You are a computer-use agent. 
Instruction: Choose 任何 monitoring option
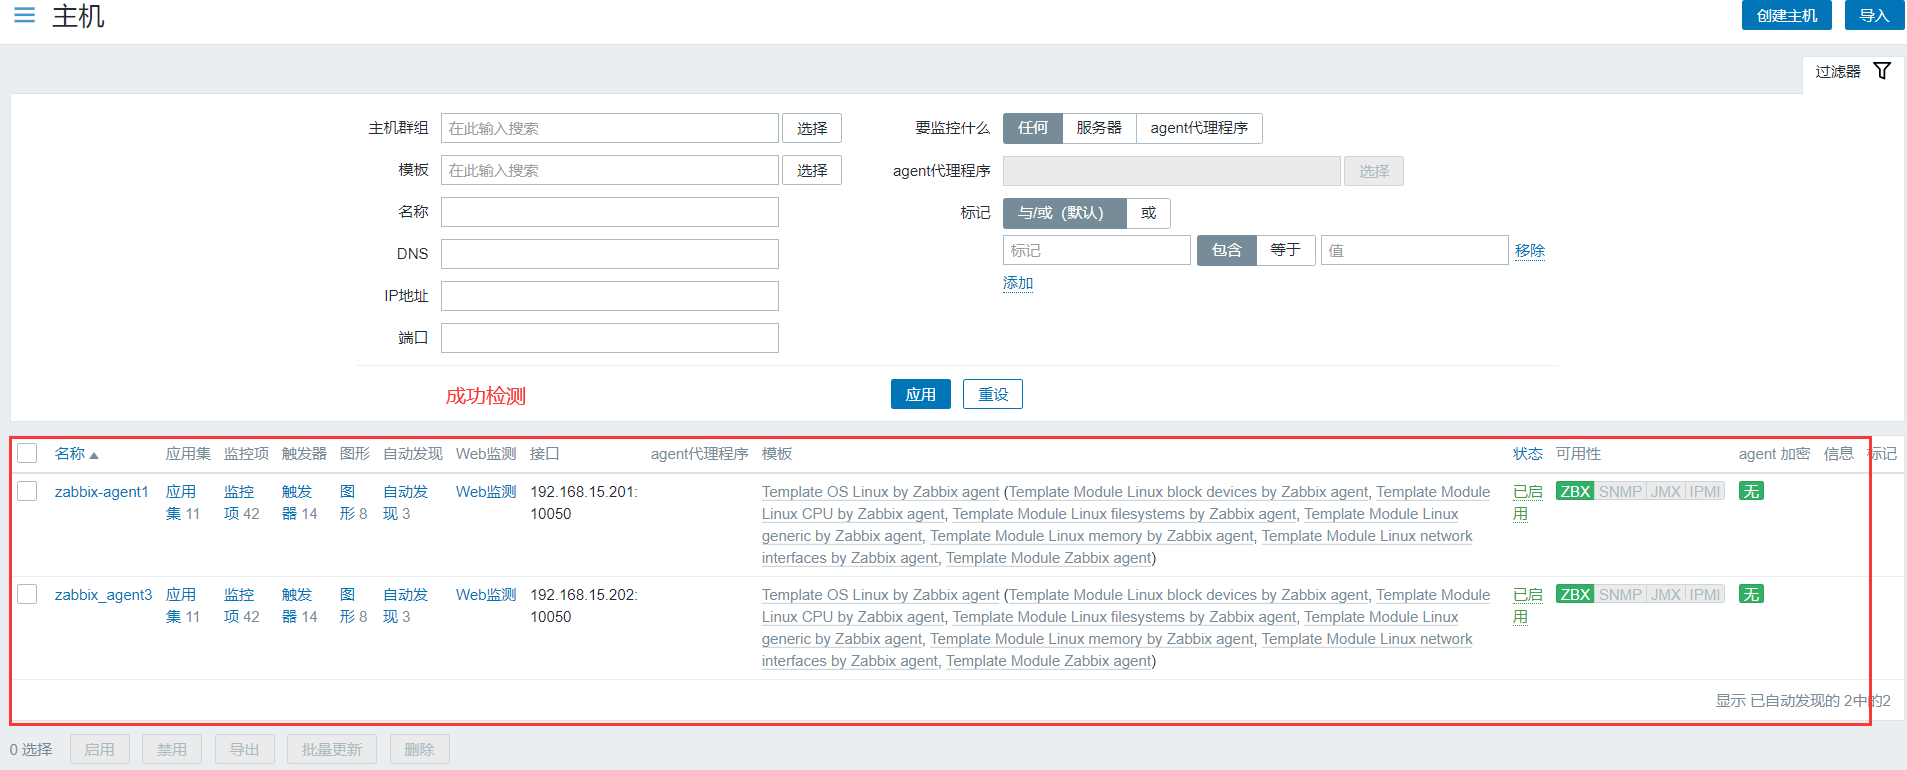click(x=1033, y=128)
